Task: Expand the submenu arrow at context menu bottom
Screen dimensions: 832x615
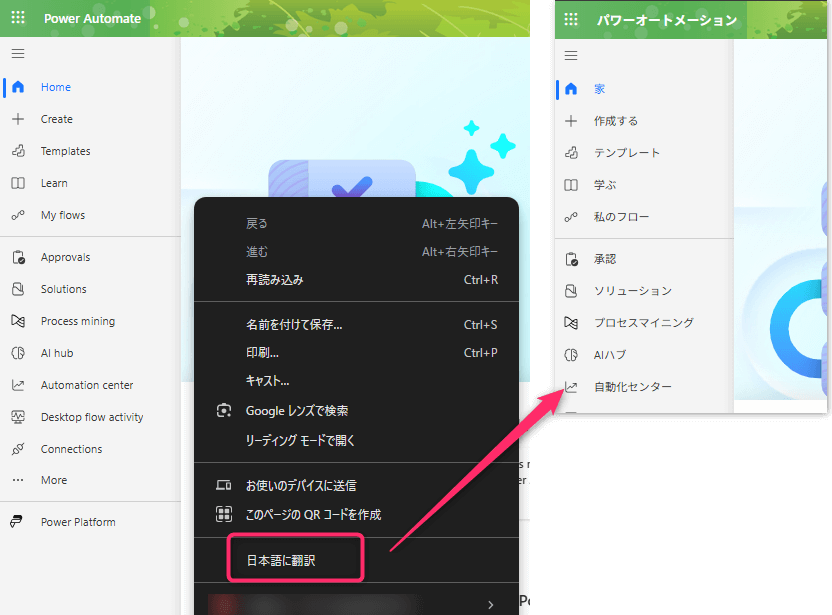Action: [491, 605]
